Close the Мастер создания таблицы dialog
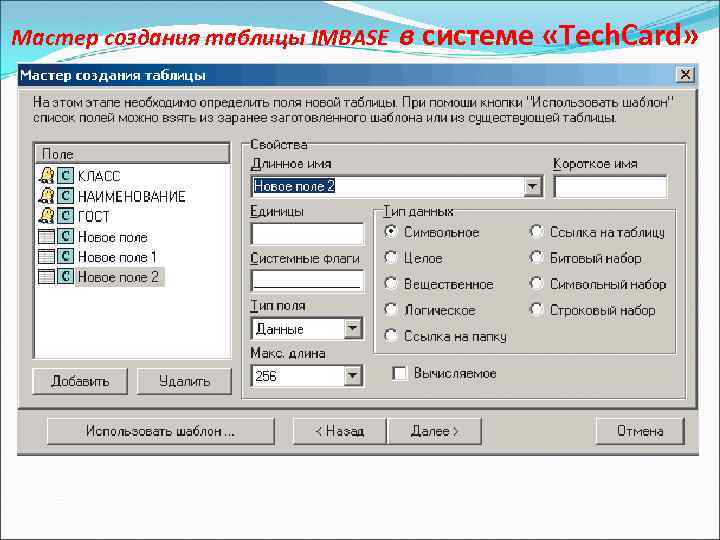The width and height of the screenshot is (720, 540). pos(685,75)
